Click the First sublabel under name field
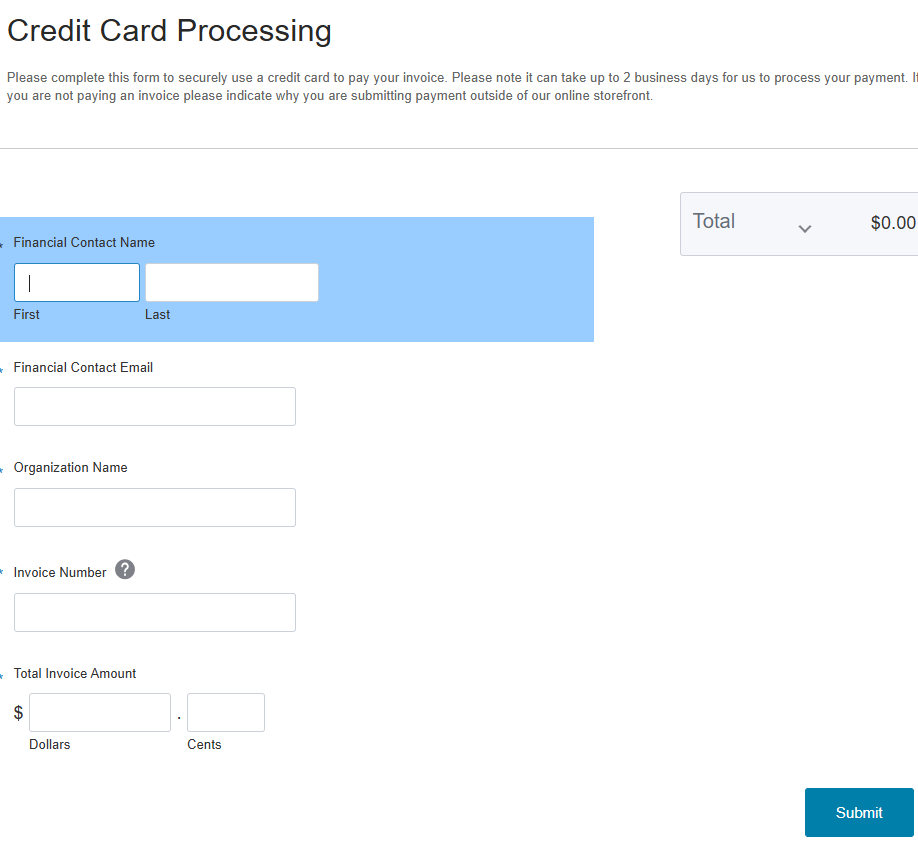The width and height of the screenshot is (918, 851). click(x=26, y=314)
